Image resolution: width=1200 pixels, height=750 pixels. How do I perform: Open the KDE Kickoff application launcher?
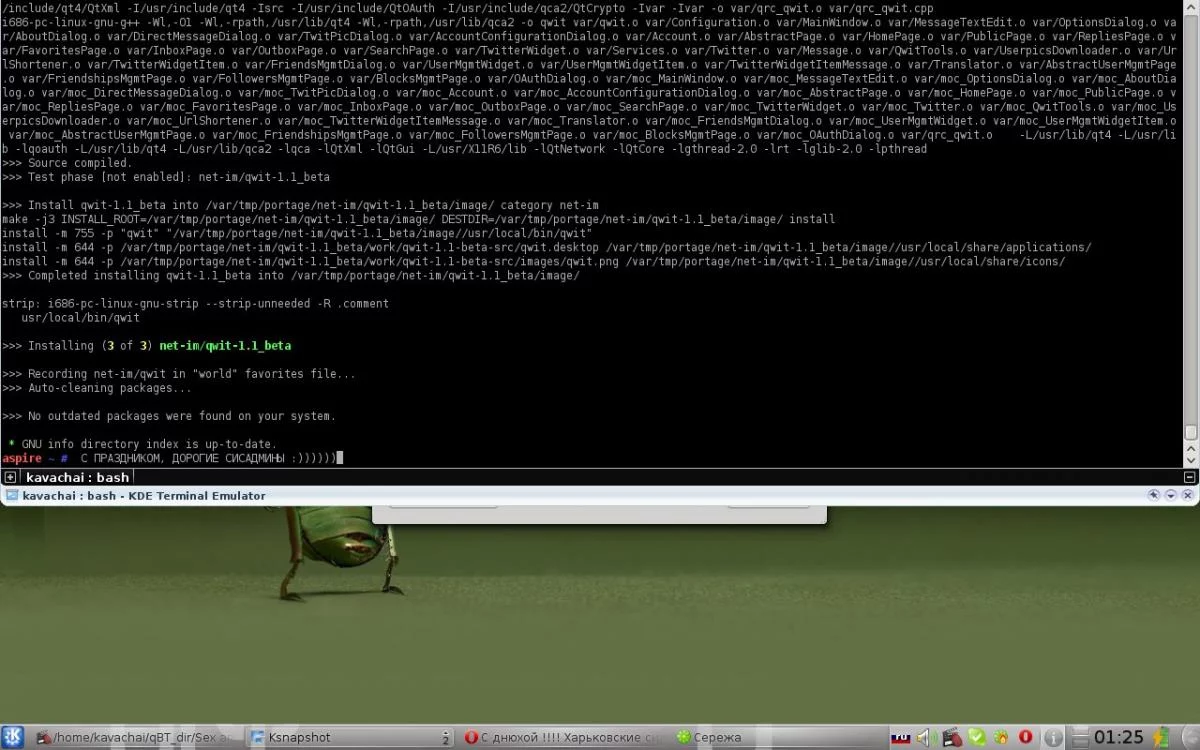12,737
